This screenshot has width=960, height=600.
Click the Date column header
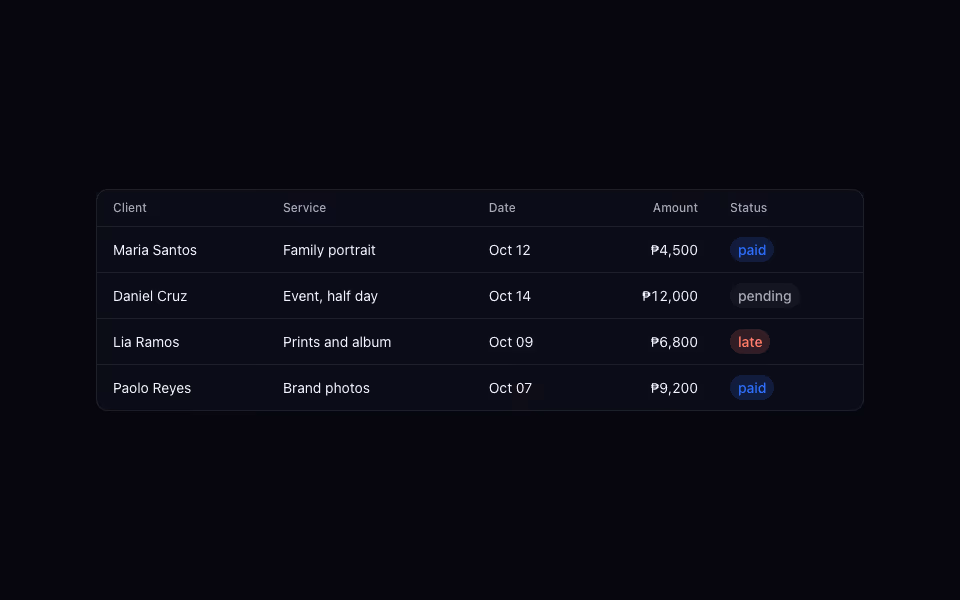click(x=502, y=208)
